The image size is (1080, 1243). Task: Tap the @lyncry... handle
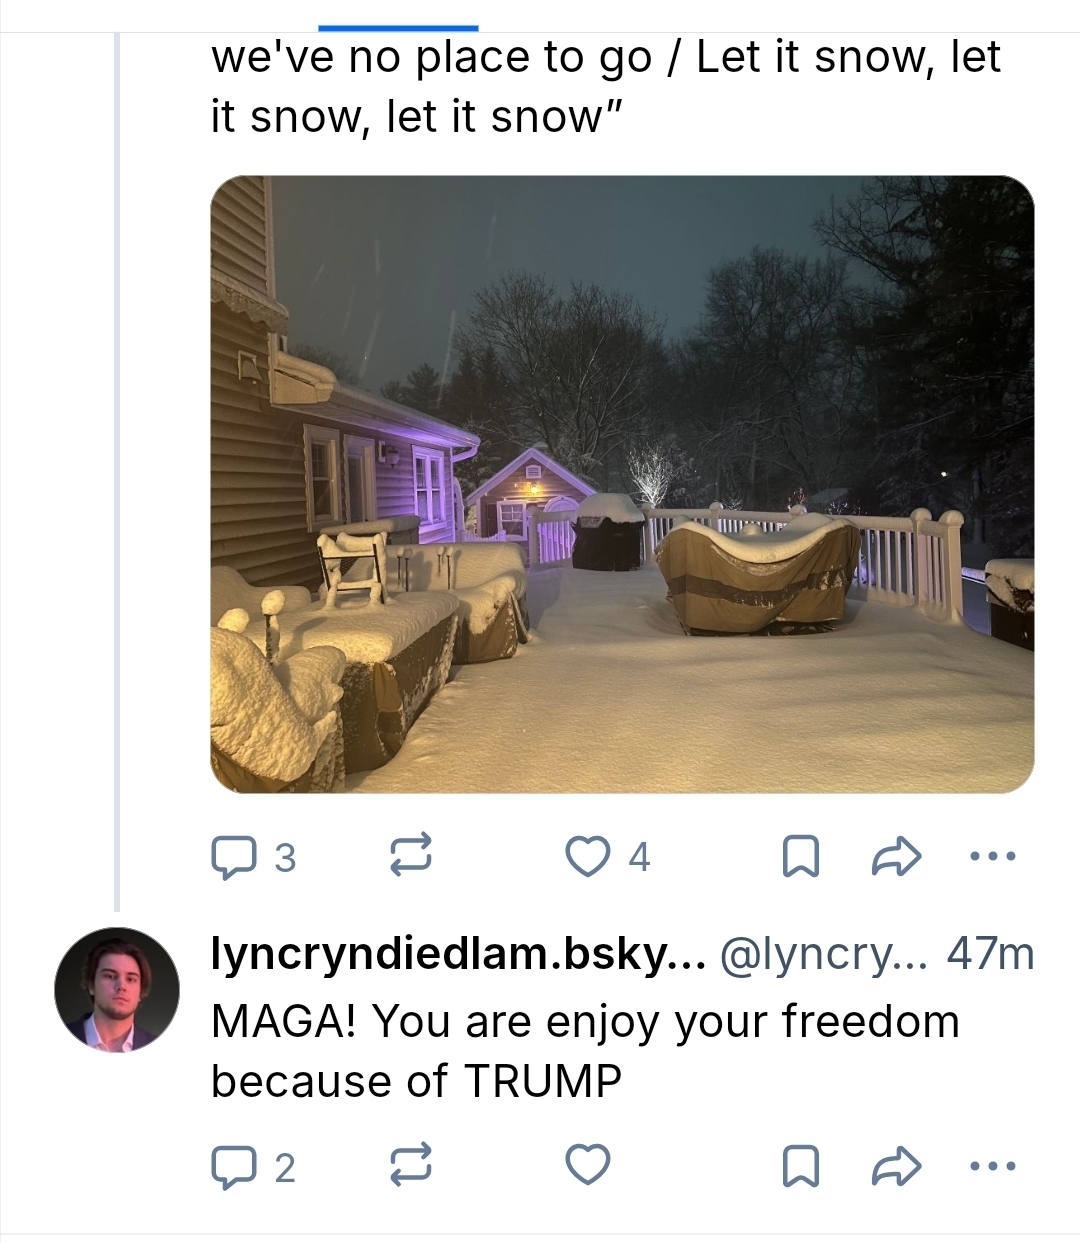[823, 956]
